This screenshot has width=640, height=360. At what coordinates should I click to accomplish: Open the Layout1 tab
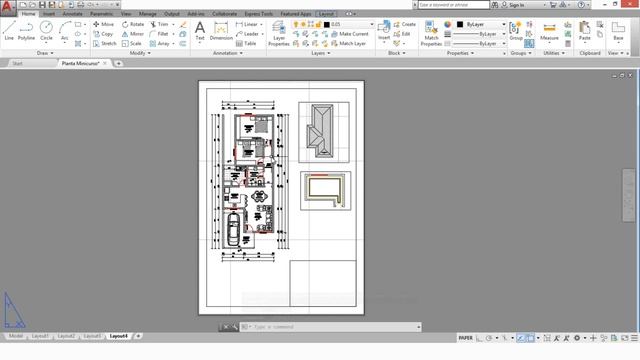[x=40, y=336]
